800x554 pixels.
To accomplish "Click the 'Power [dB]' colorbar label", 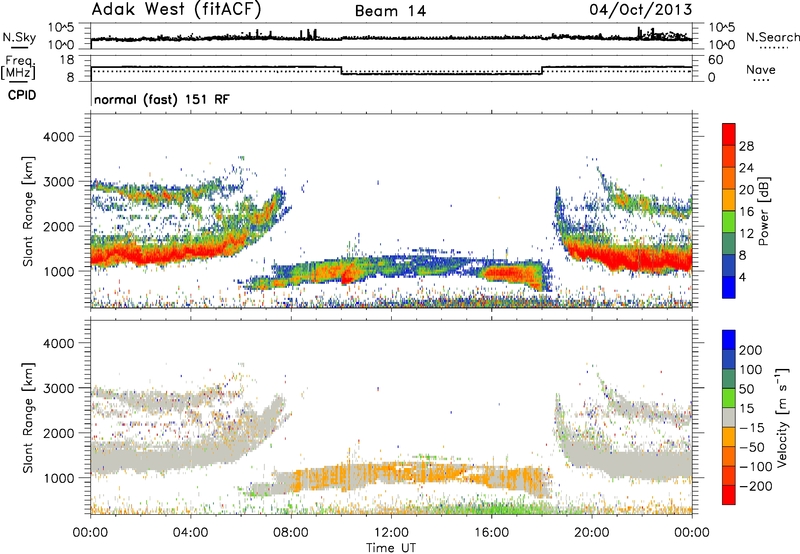I will 763,211.
